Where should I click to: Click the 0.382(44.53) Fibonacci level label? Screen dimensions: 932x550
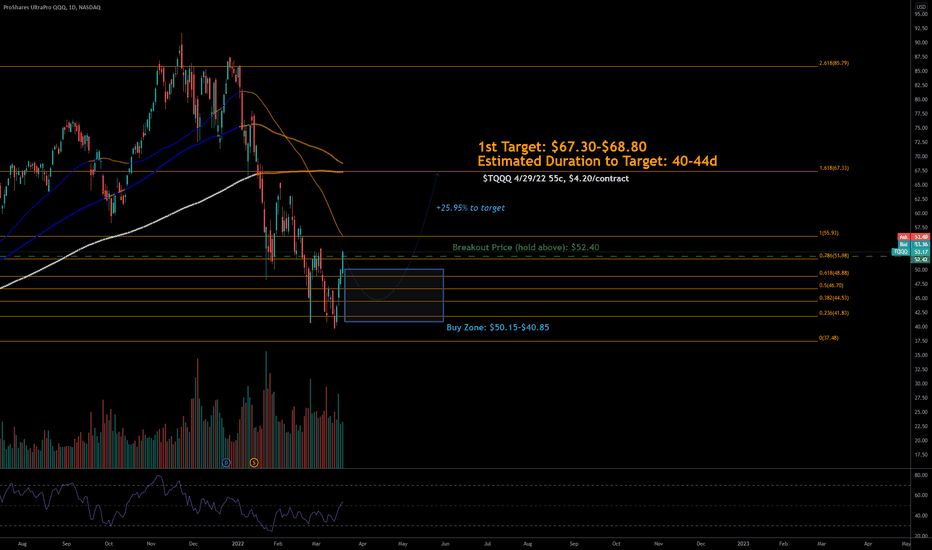(834, 298)
